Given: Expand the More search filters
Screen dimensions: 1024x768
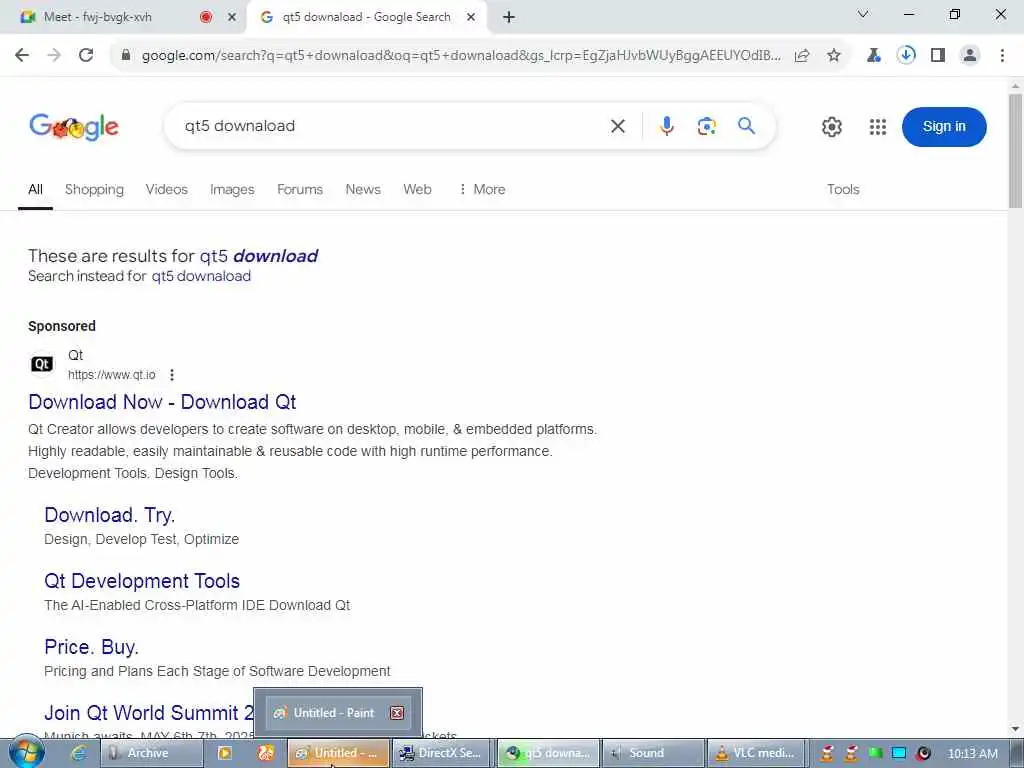Looking at the screenshot, I should point(482,189).
